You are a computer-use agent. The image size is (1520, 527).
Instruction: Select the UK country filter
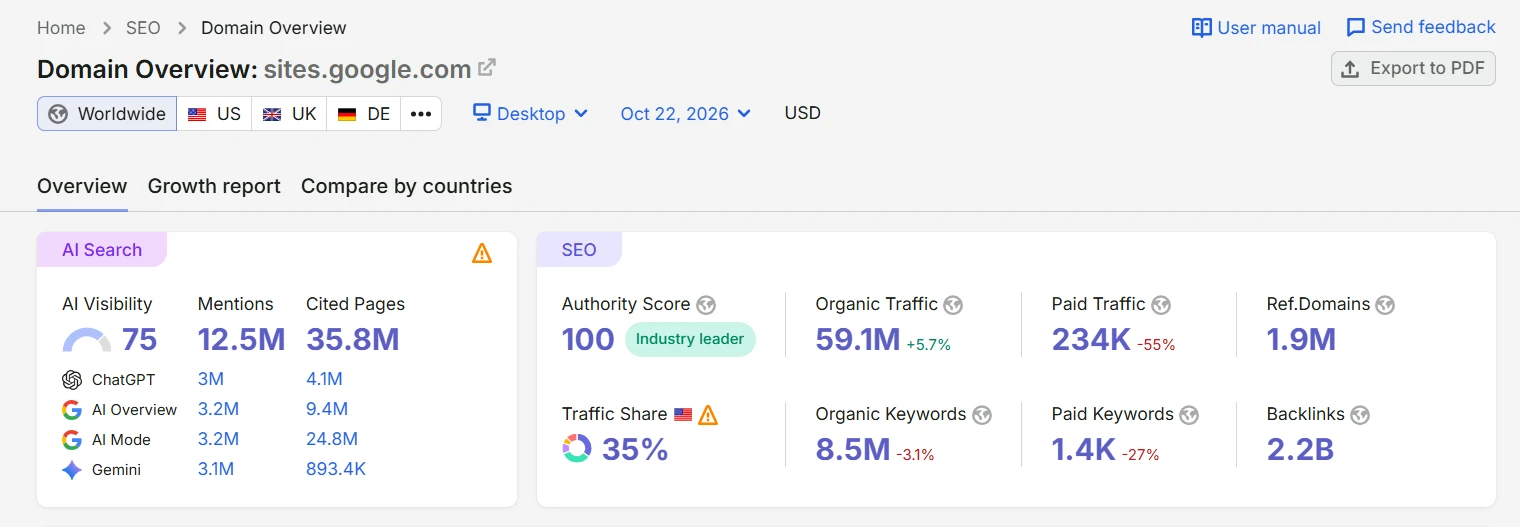(289, 114)
